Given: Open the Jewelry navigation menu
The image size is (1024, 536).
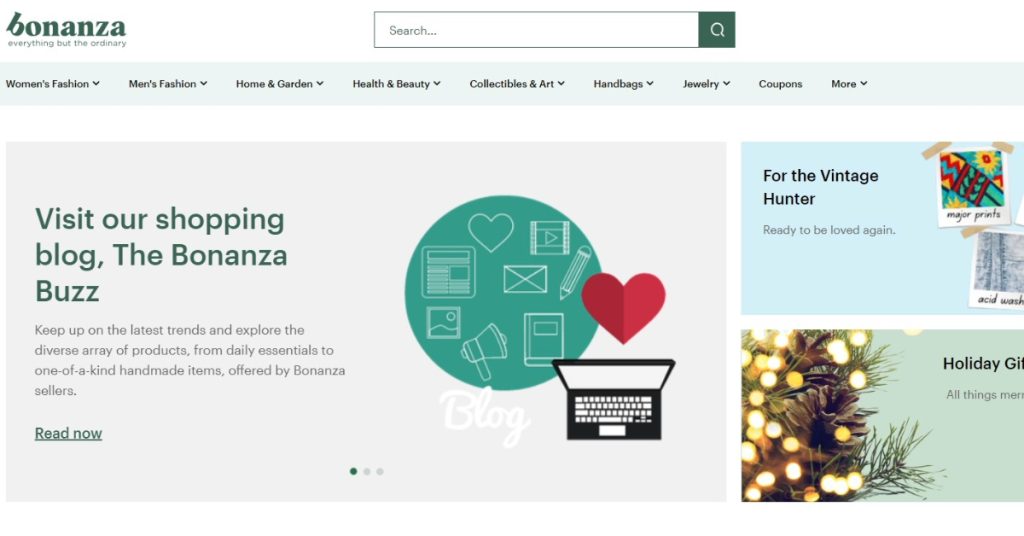Looking at the screenshot, I should (707, 84).
